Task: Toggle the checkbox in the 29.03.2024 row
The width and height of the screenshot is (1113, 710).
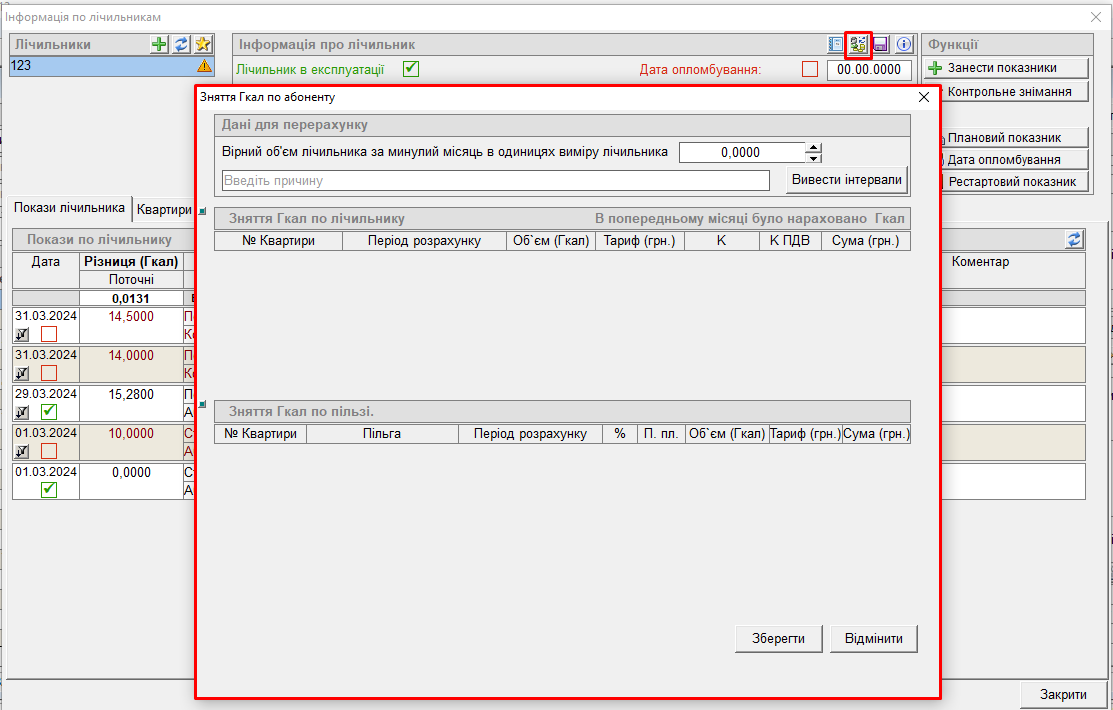Action: coord(49,412)
